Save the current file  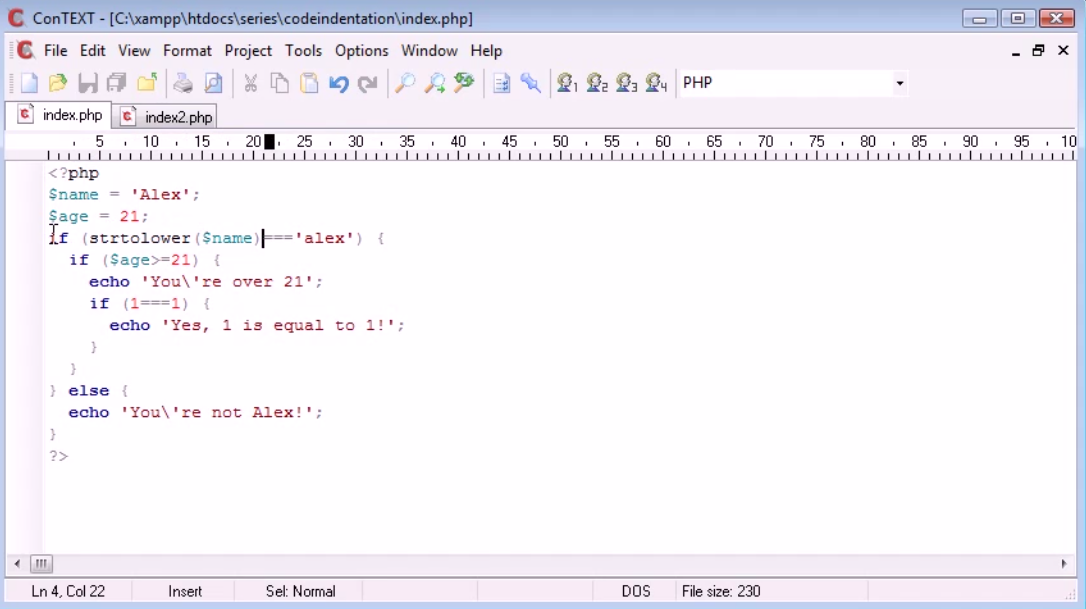pyautogui.click(x=87, y=83)
